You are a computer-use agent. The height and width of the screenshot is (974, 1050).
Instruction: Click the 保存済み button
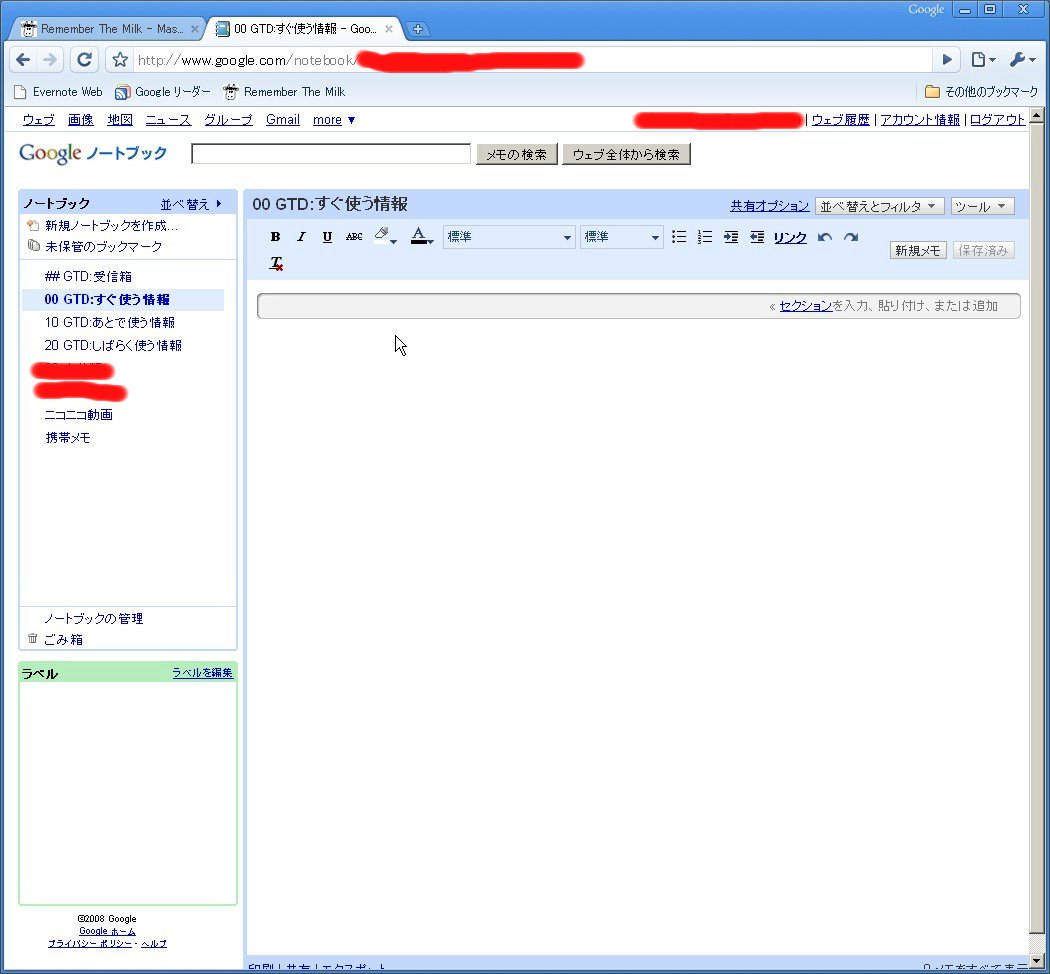983,250
